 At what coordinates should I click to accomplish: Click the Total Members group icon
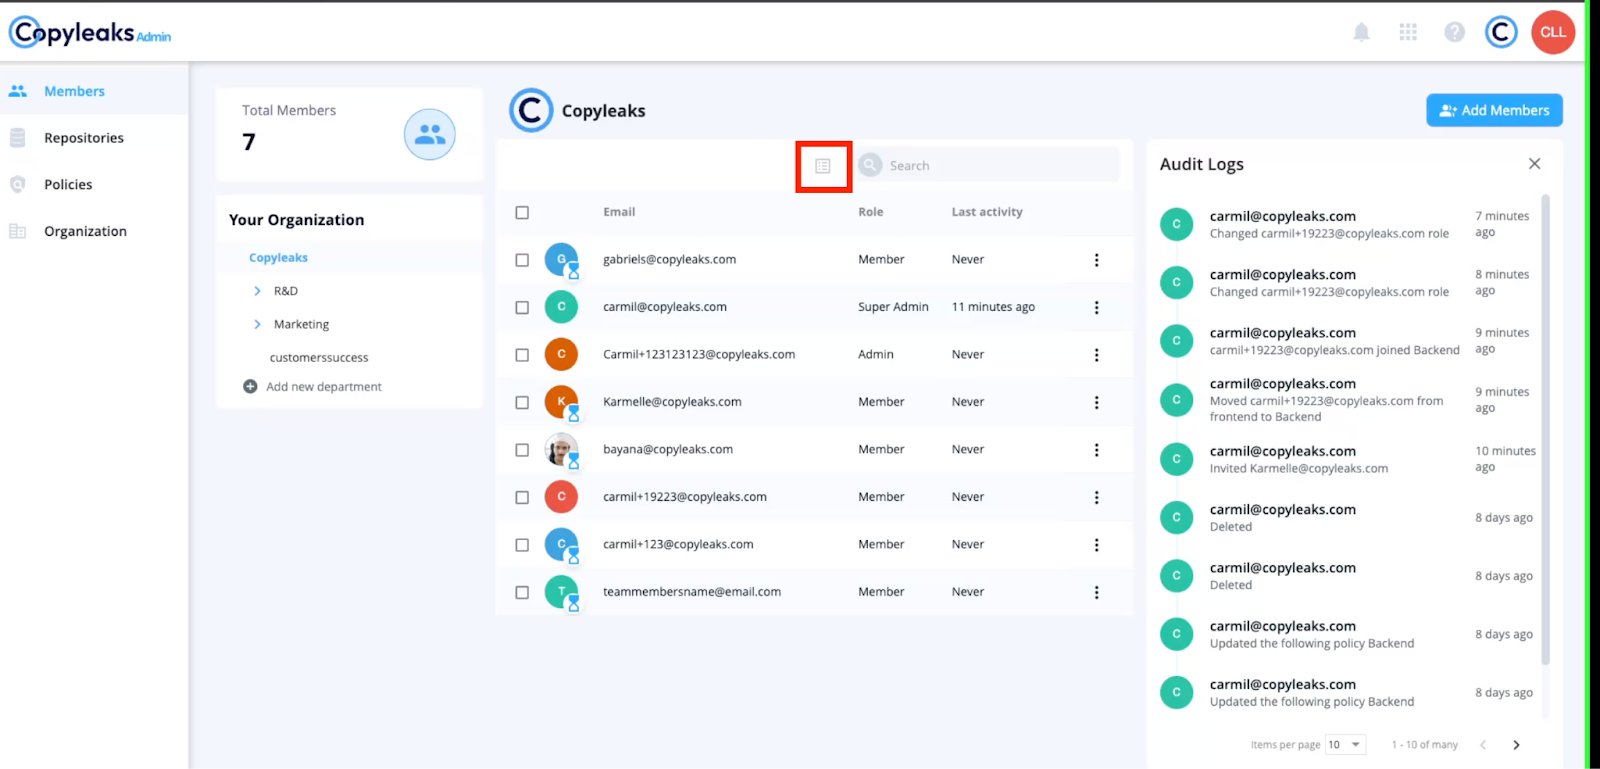click(430, 134)
